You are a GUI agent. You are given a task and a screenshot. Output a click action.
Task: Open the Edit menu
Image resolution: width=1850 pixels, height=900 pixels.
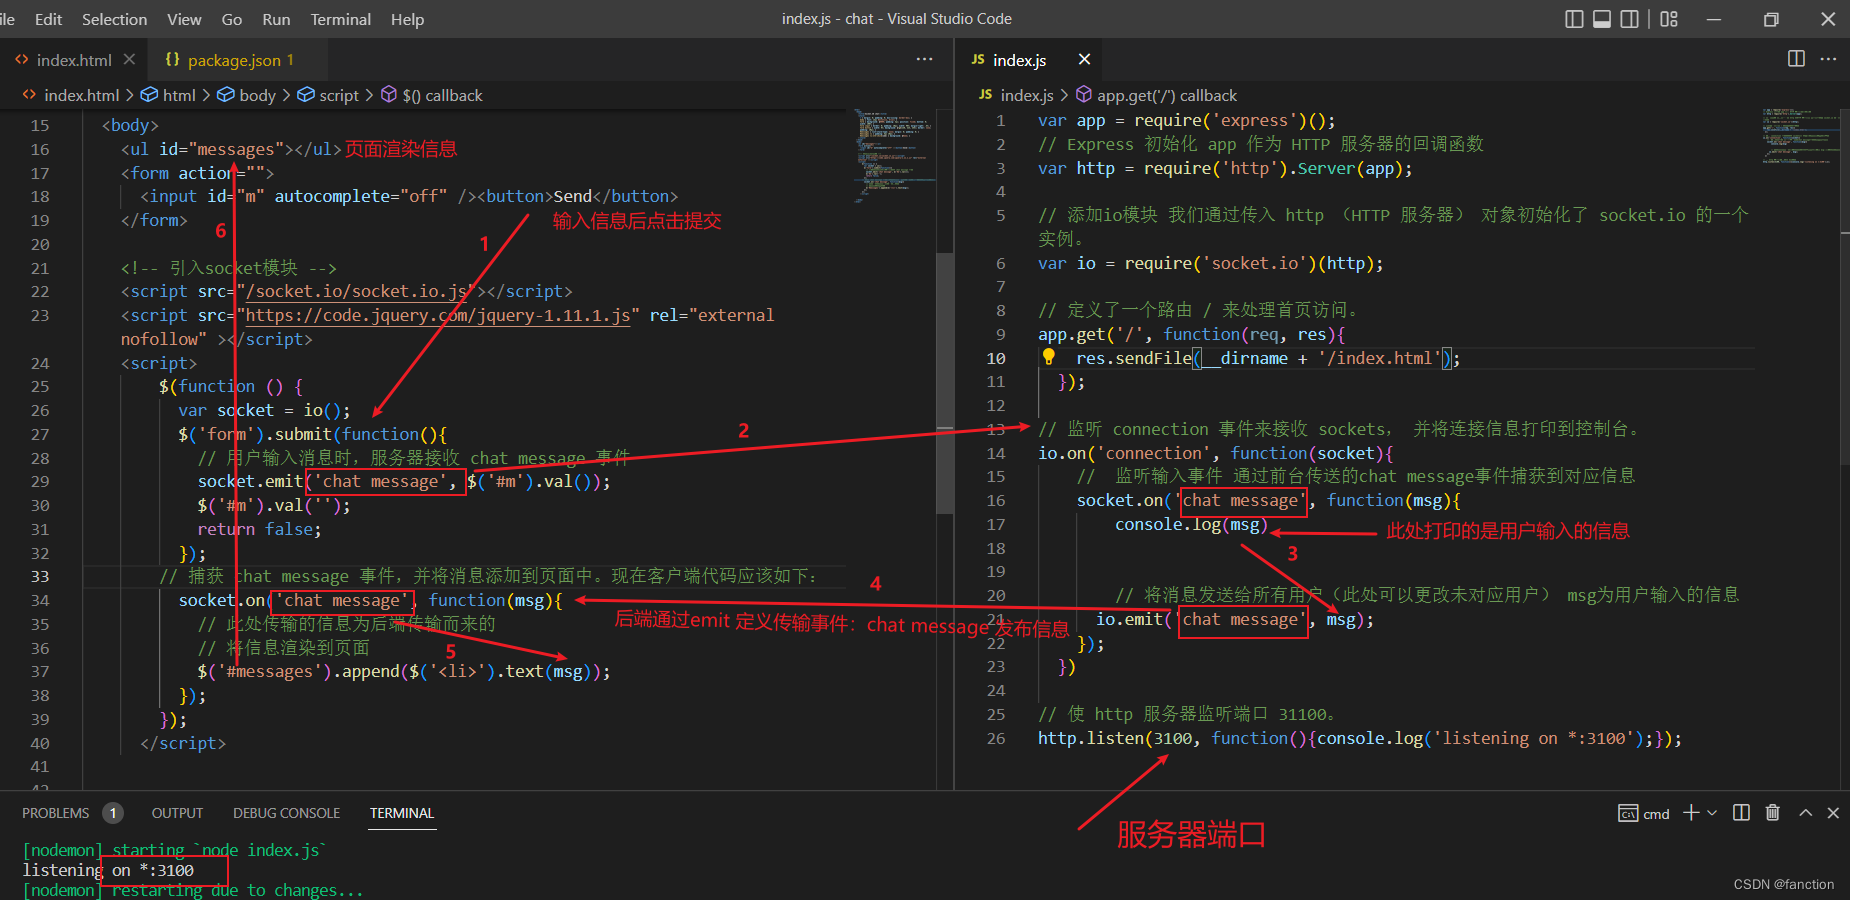48,19
